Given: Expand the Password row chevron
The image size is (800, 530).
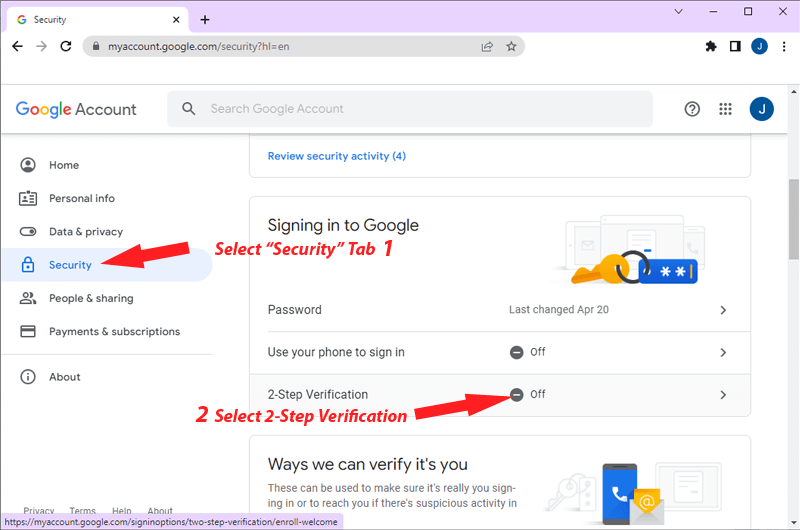Looking at the screenshot, I should tap(723, 310).
